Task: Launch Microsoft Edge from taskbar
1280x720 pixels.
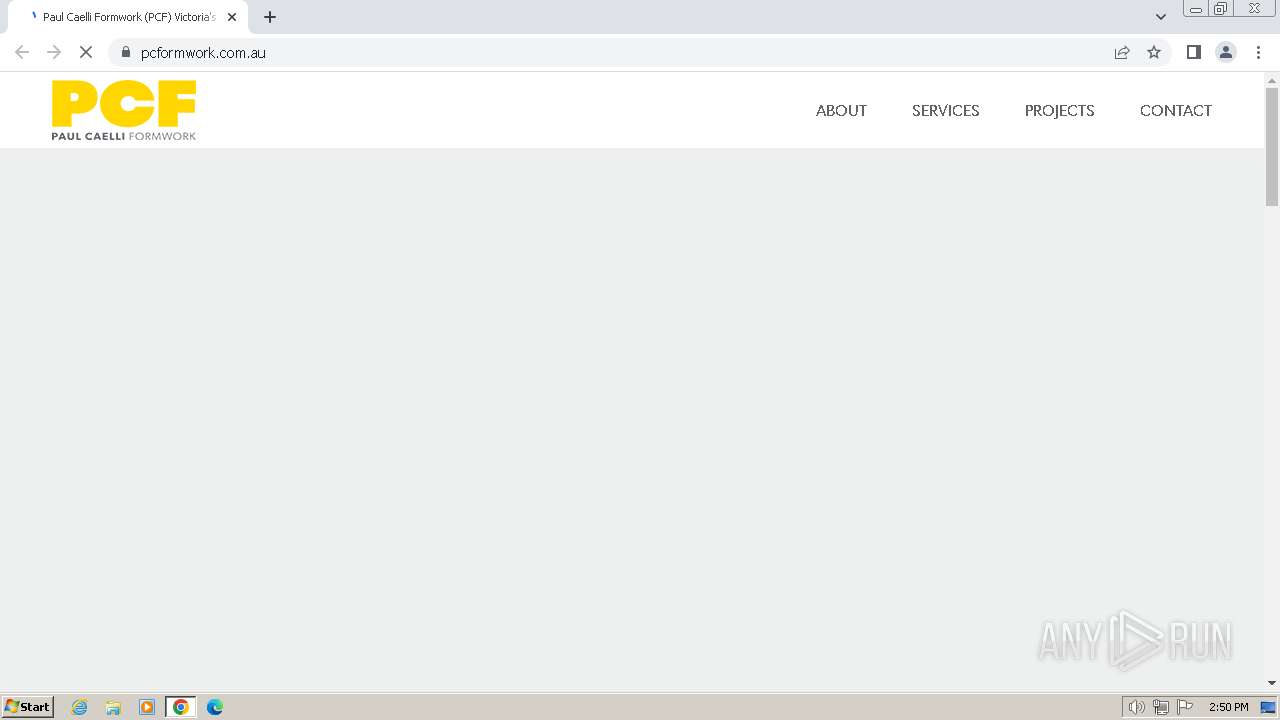Action: click(x=215, y=707)
